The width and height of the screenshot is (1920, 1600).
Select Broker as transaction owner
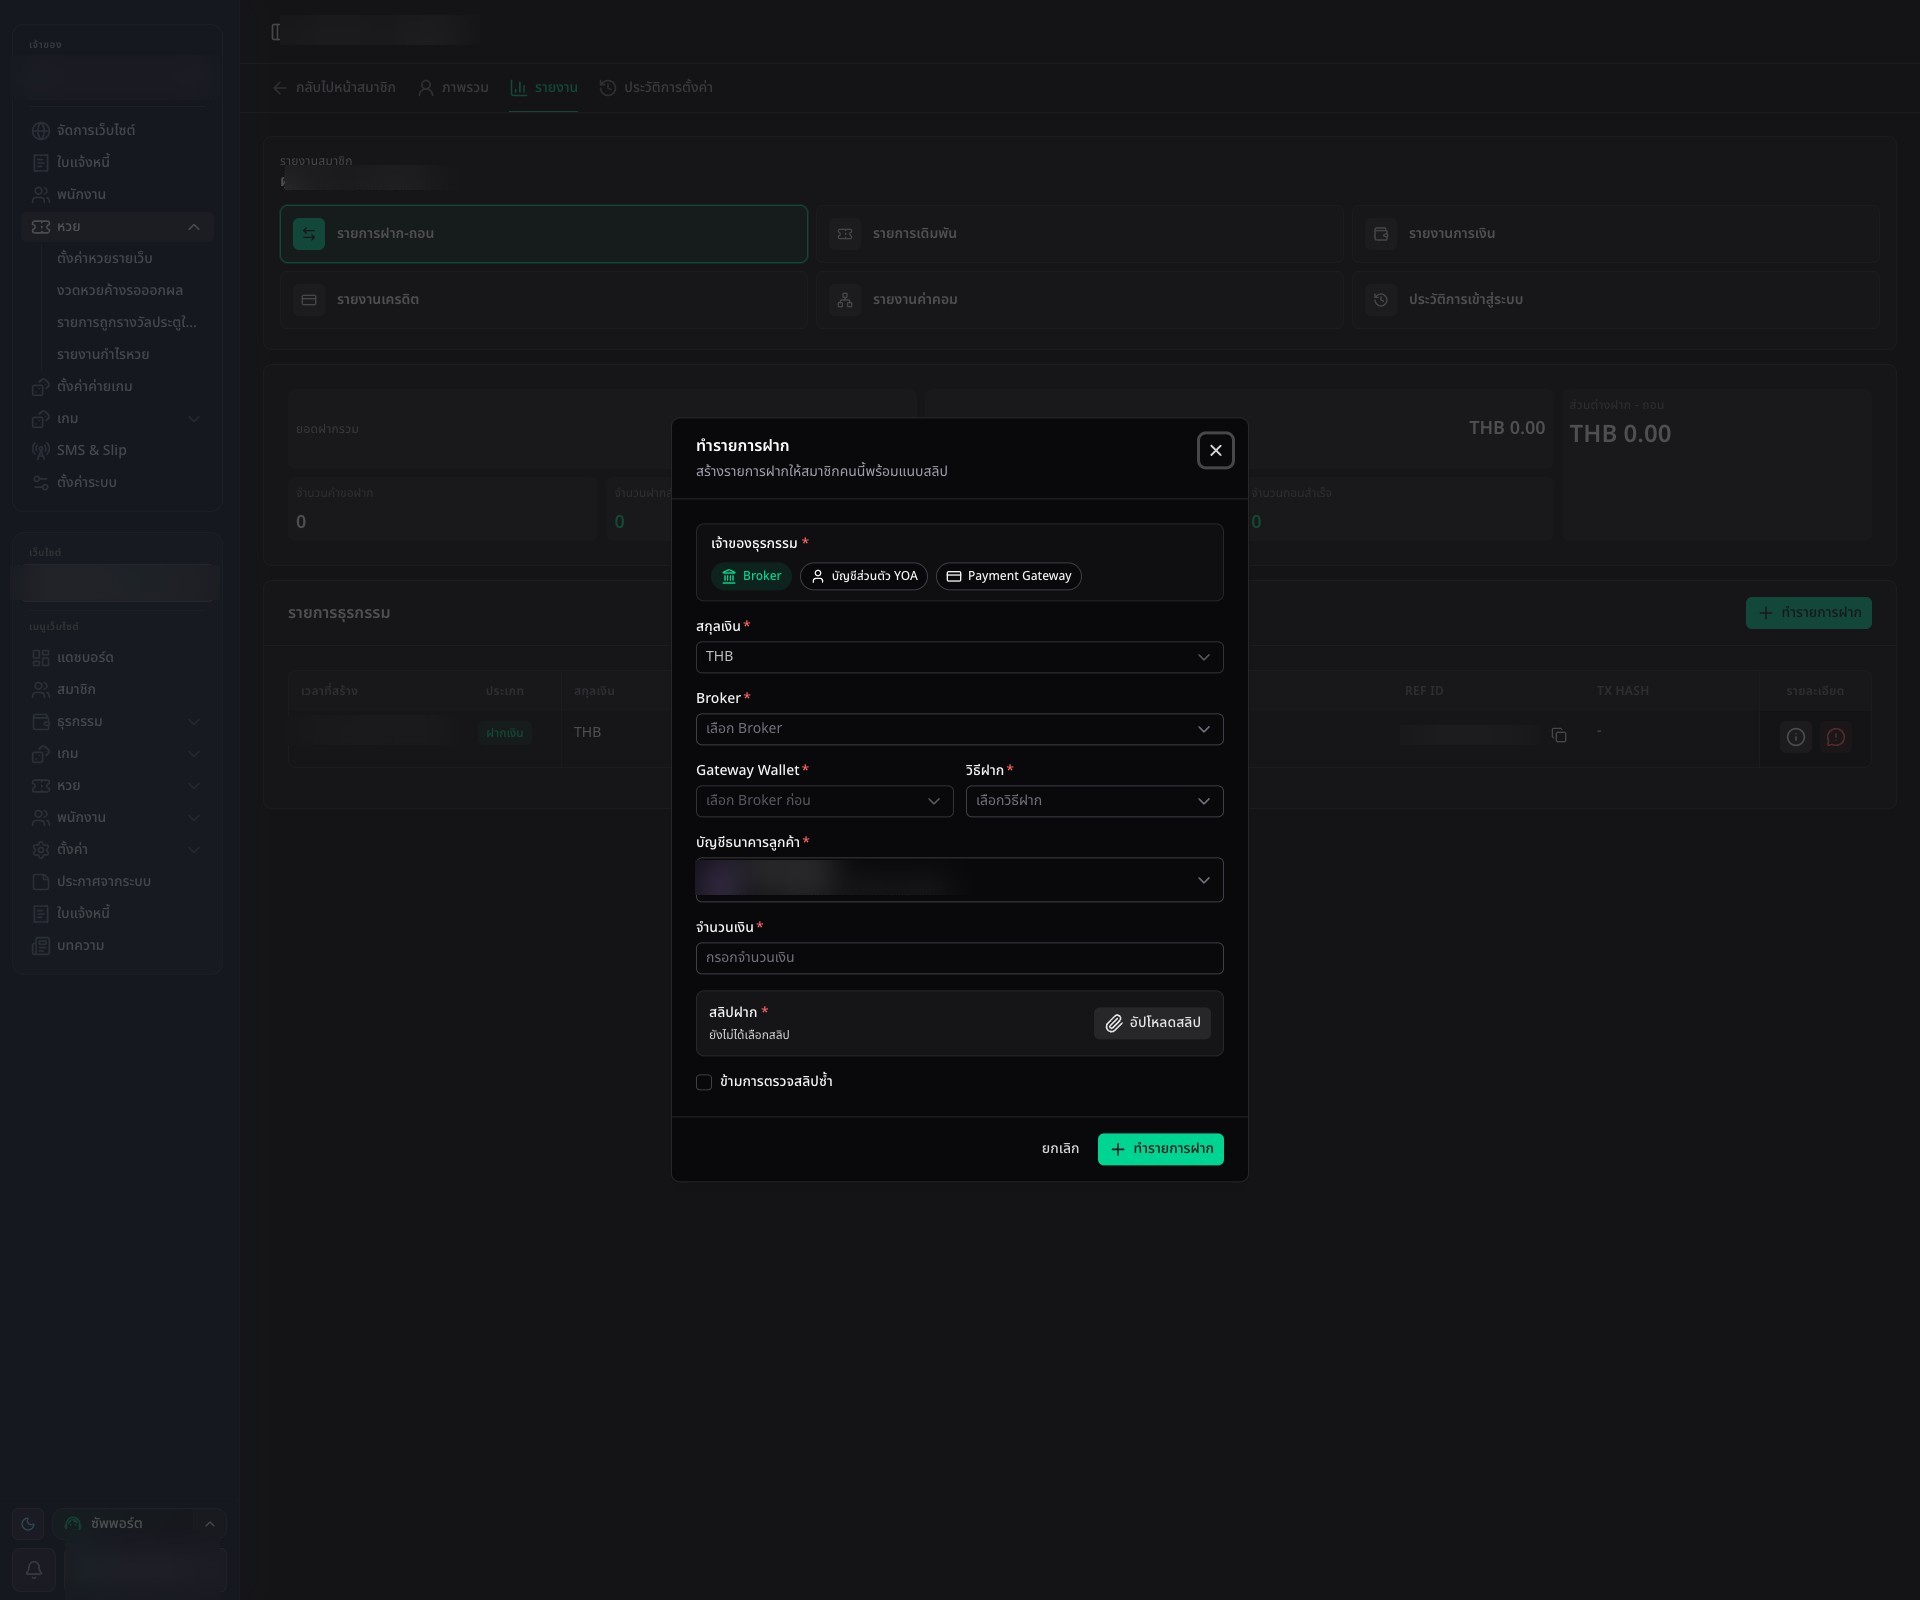(751, 576)
